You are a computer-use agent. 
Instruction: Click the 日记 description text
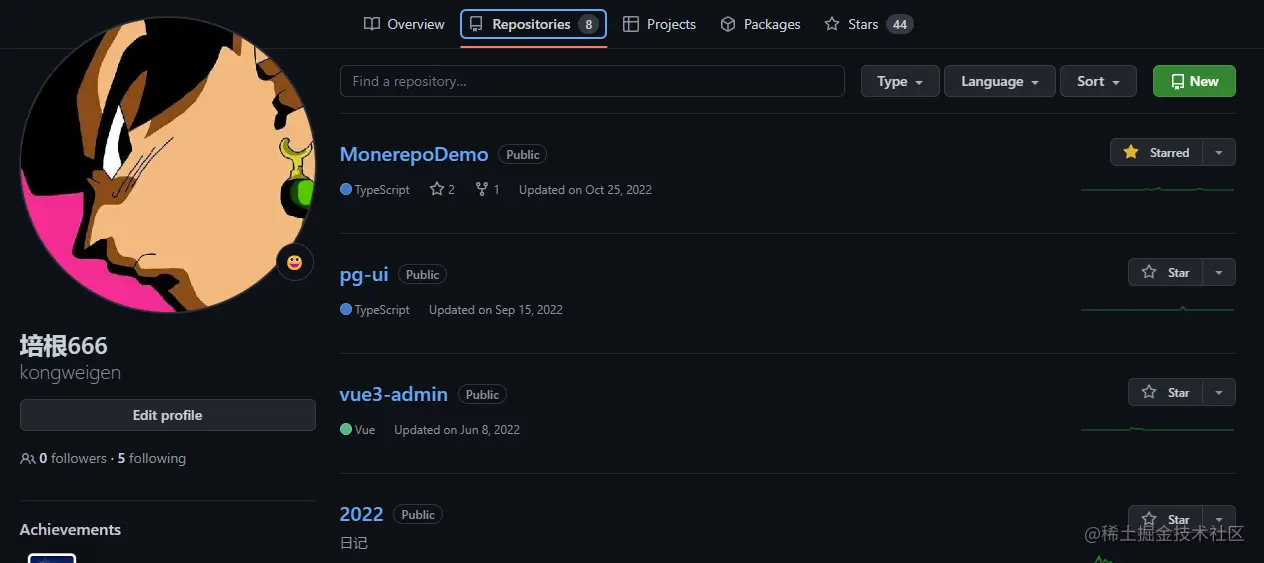click(x=354, y=543)
